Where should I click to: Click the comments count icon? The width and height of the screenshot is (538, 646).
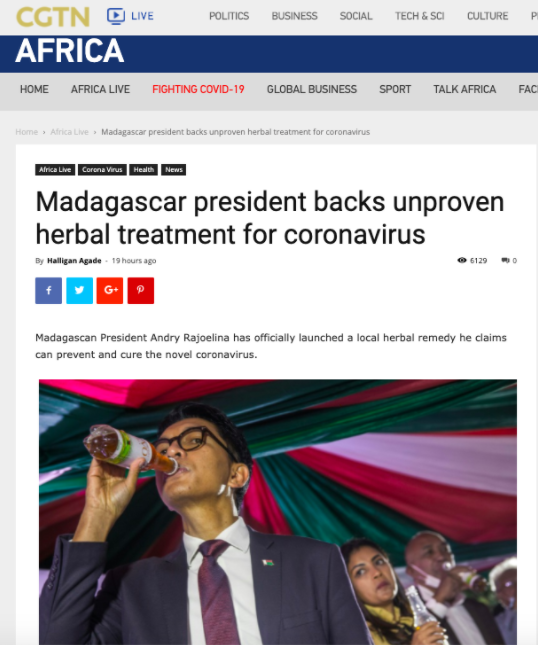(x=505, y=260)
